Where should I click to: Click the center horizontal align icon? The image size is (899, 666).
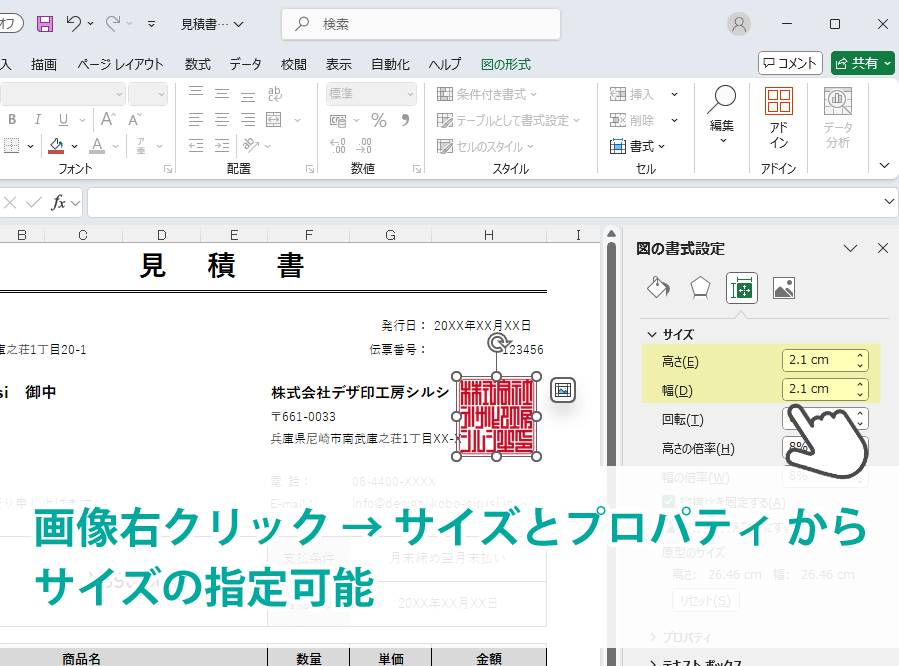pos(222,120)
